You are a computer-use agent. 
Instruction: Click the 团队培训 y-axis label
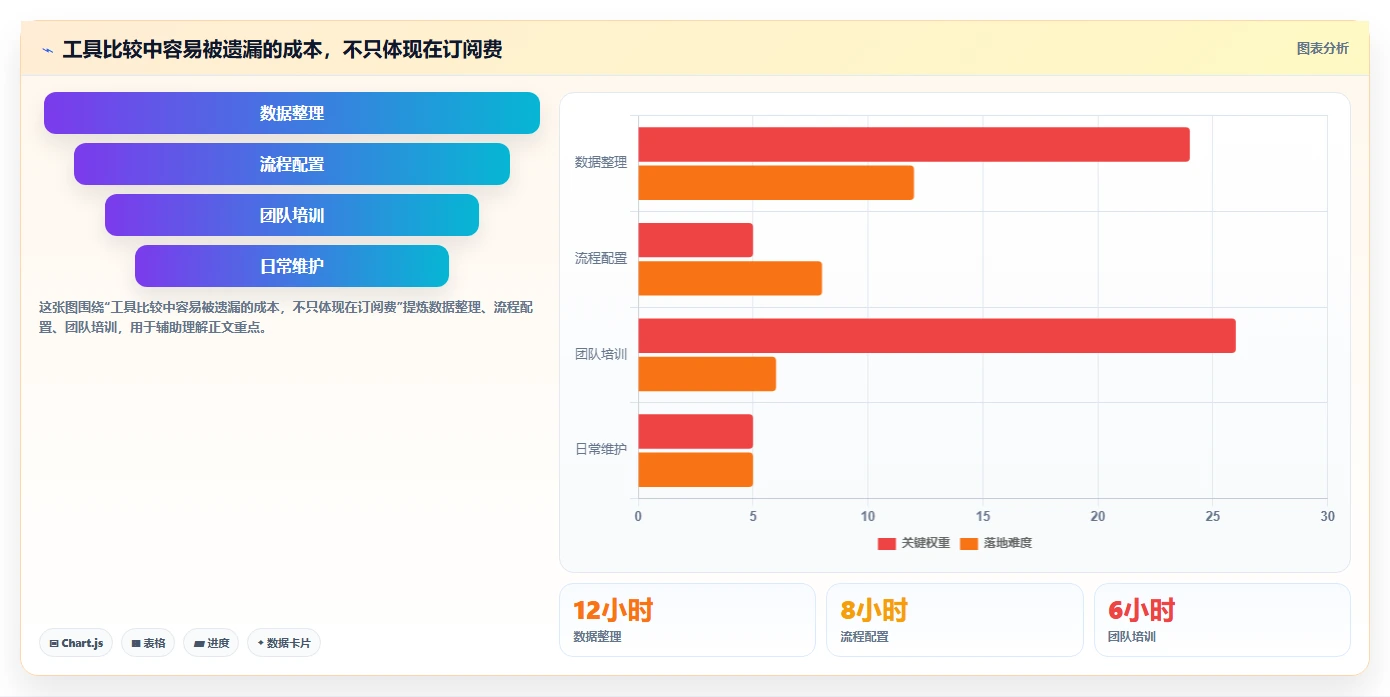pos(601,354)
